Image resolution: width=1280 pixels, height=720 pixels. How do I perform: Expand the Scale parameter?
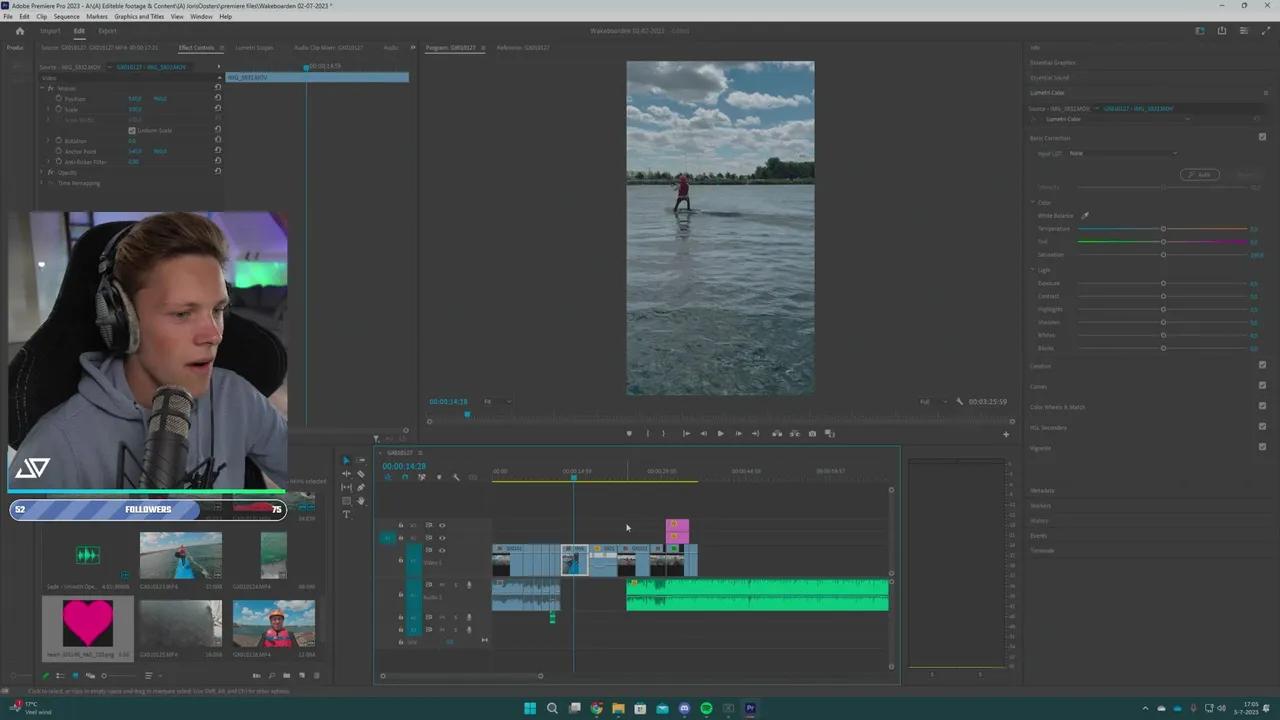[48, 109]
